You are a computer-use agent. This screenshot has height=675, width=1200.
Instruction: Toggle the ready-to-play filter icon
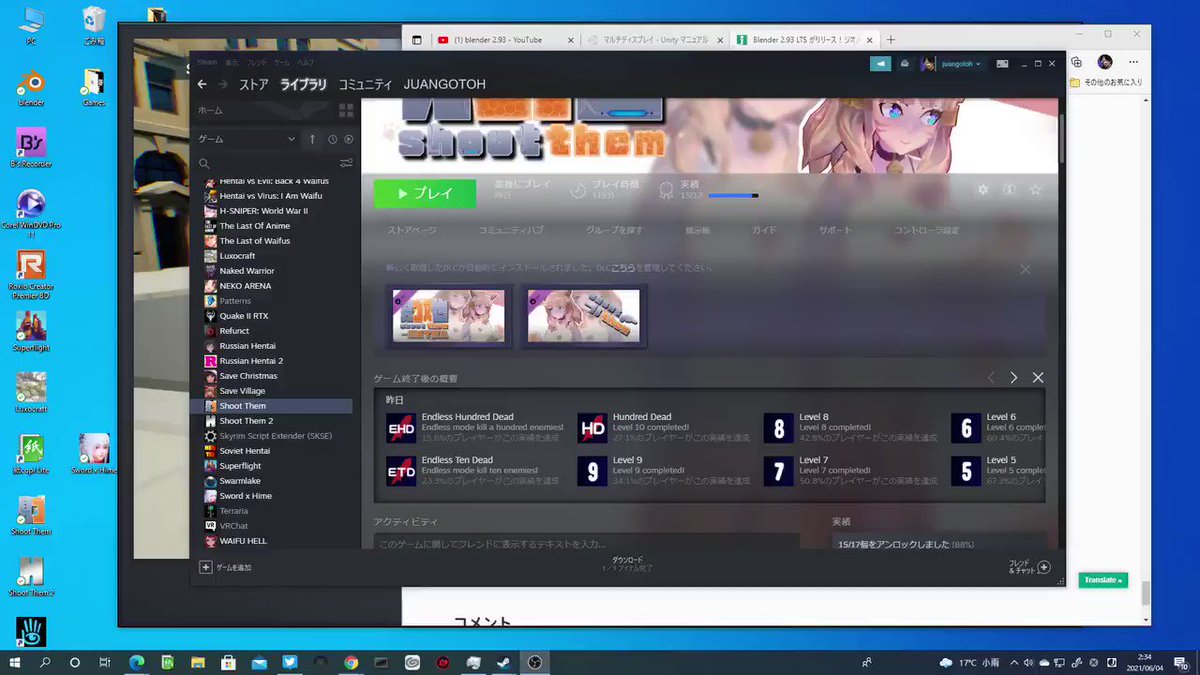tap(348, 139)
